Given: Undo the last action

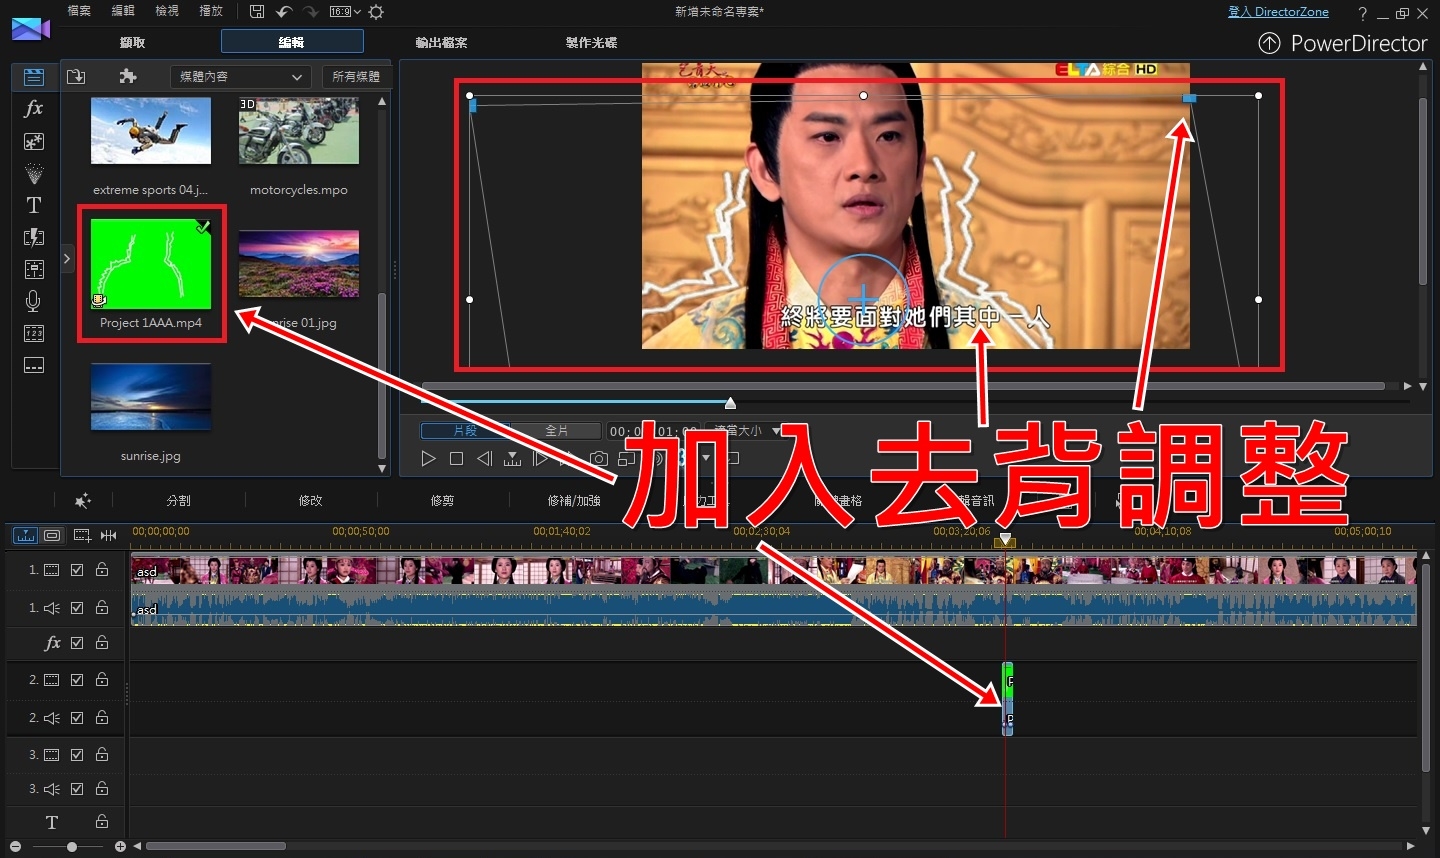Looking at the screenshot, I should tap(284, 11).
